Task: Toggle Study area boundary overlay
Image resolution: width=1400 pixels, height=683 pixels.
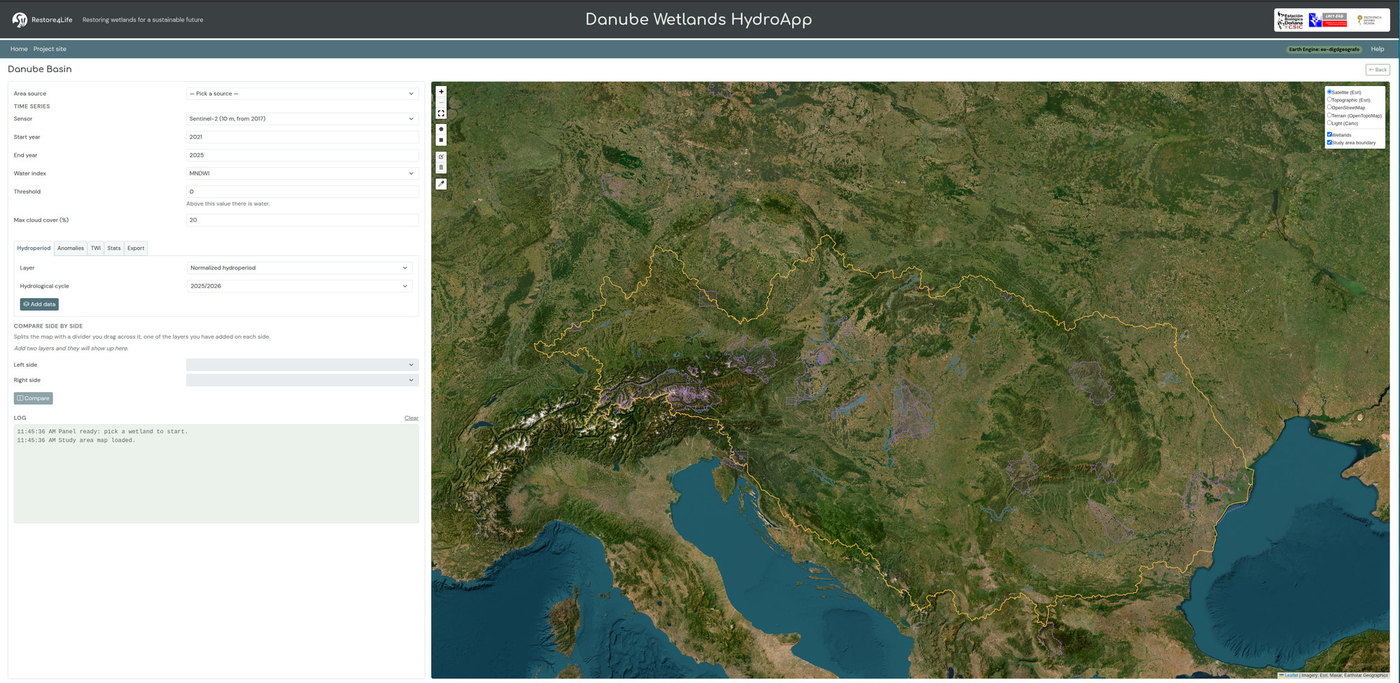Action: click(1329, 142)
